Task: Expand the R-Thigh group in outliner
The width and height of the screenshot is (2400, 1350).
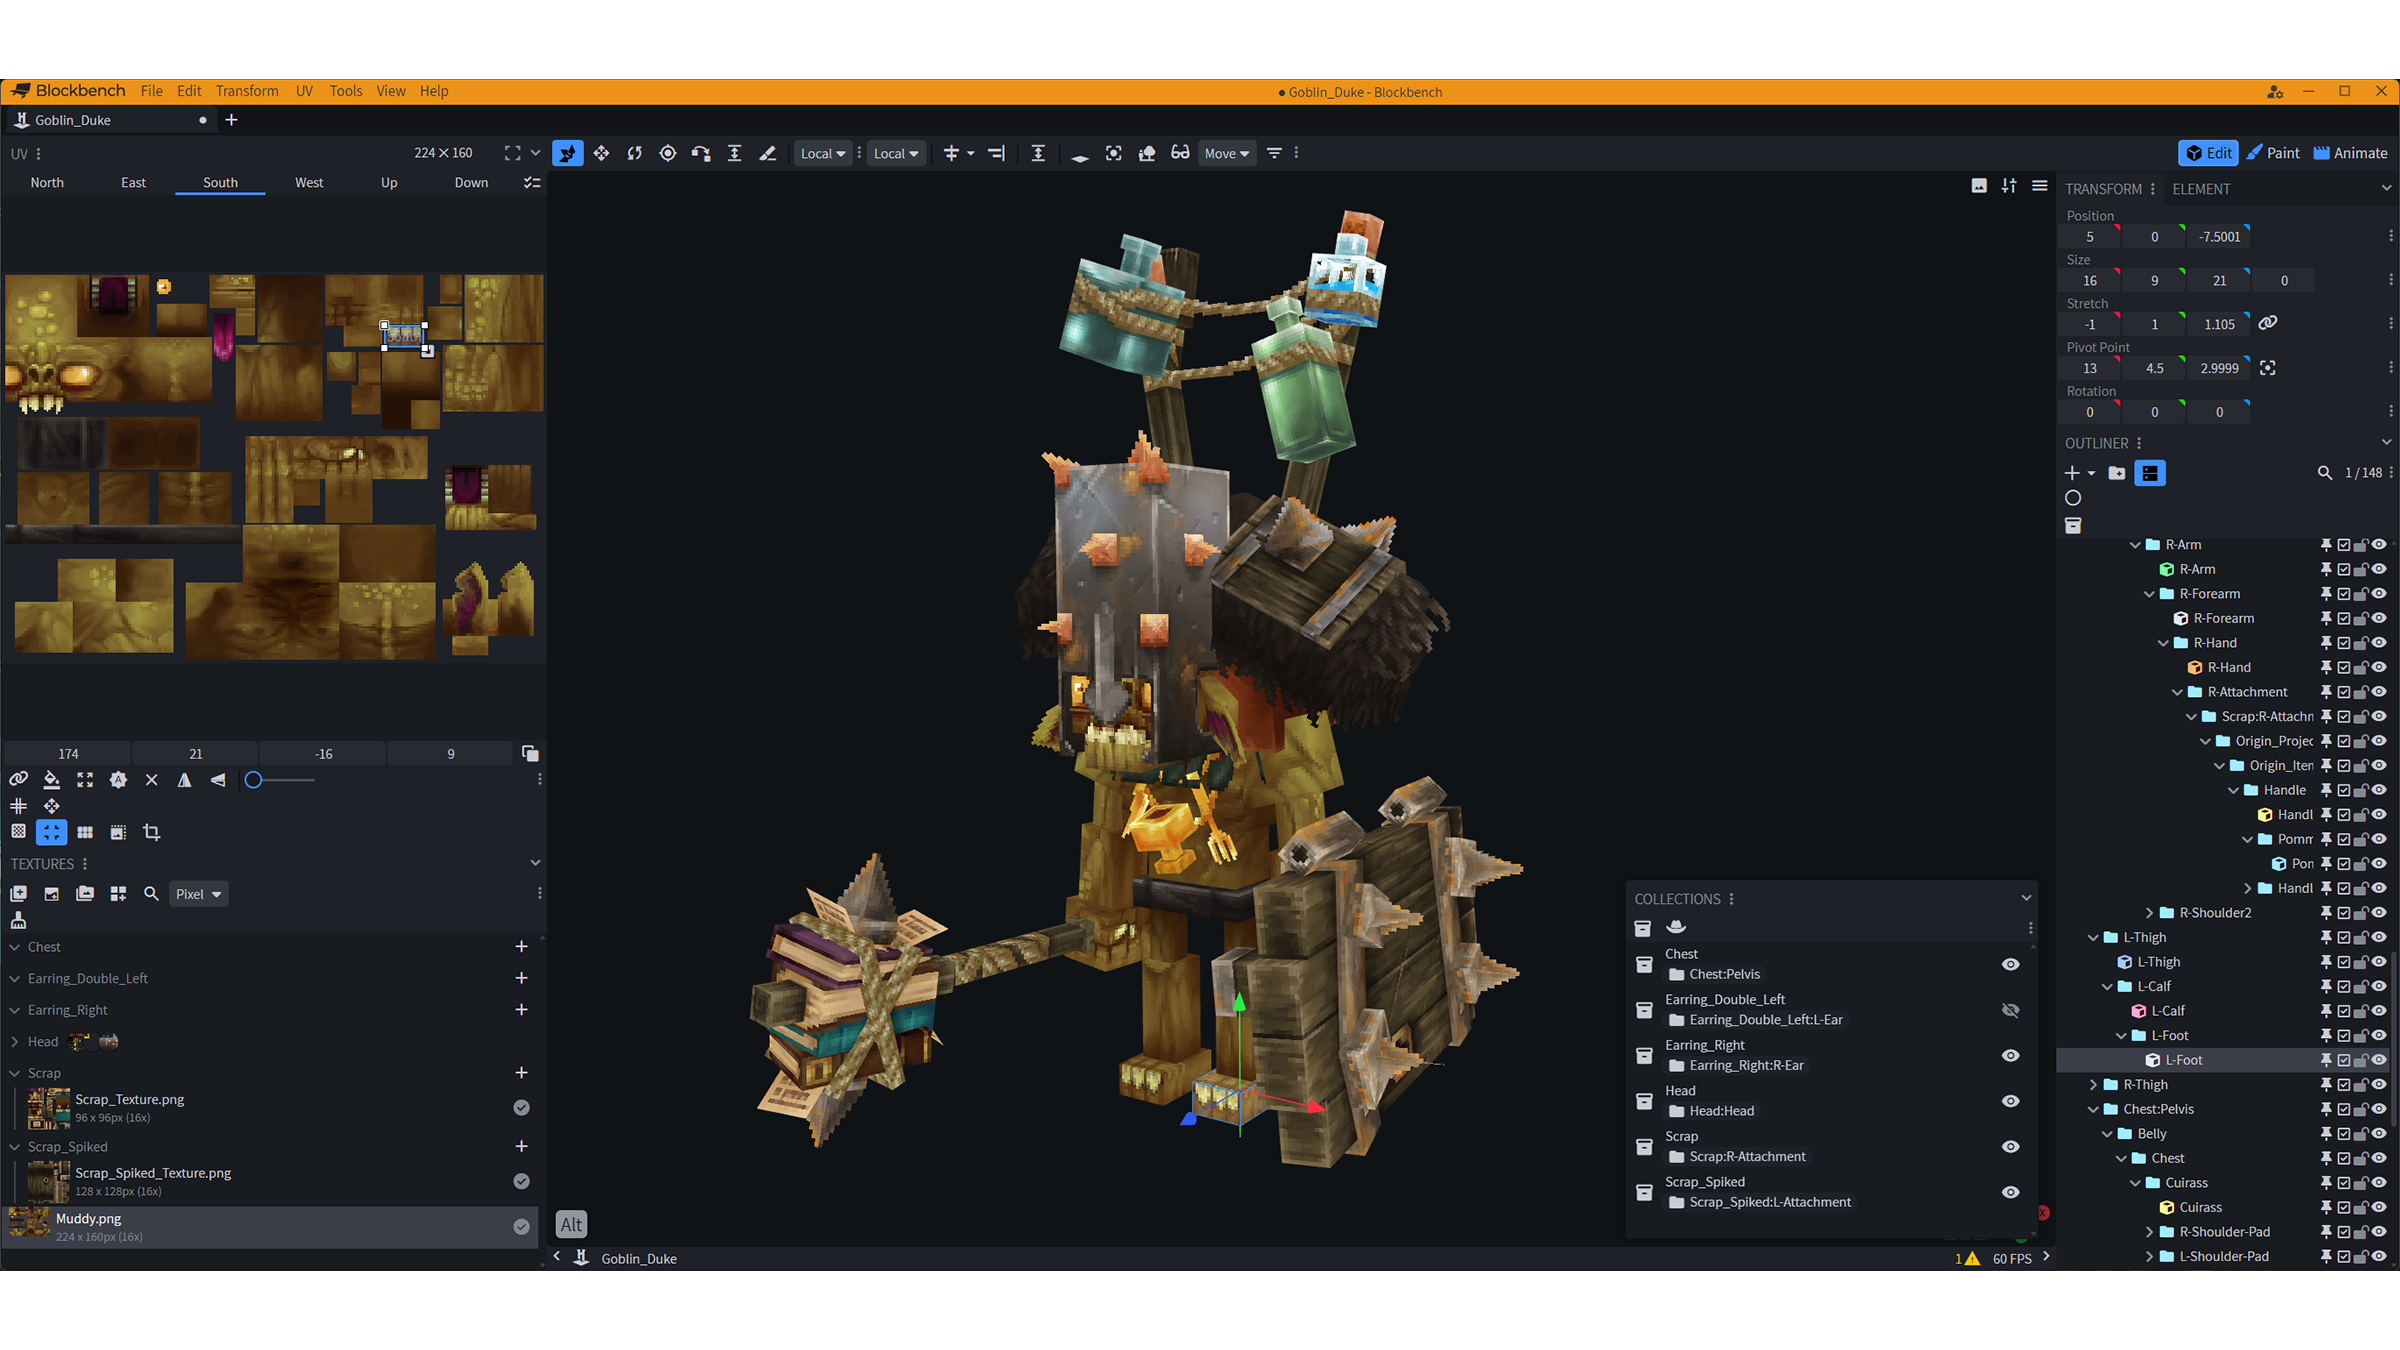Action: tap(2094, 1085)
